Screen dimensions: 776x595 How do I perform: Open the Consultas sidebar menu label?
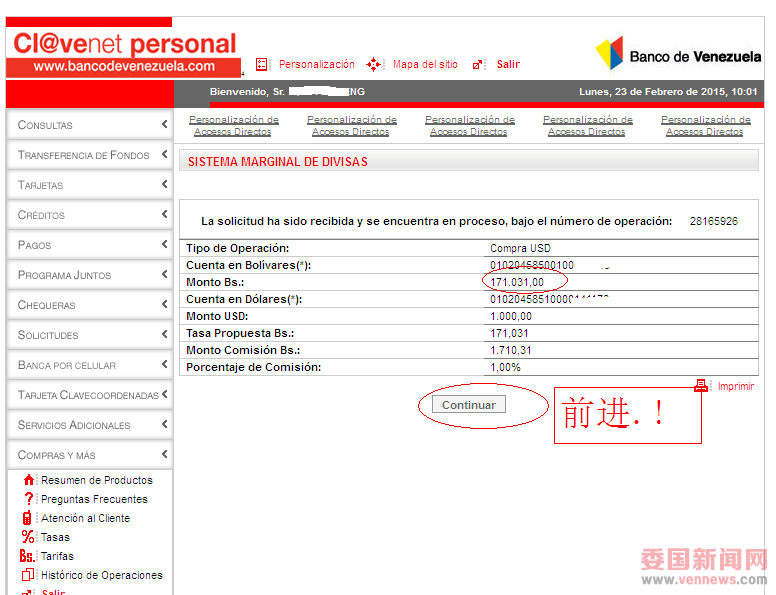click(x=45, y=125)
